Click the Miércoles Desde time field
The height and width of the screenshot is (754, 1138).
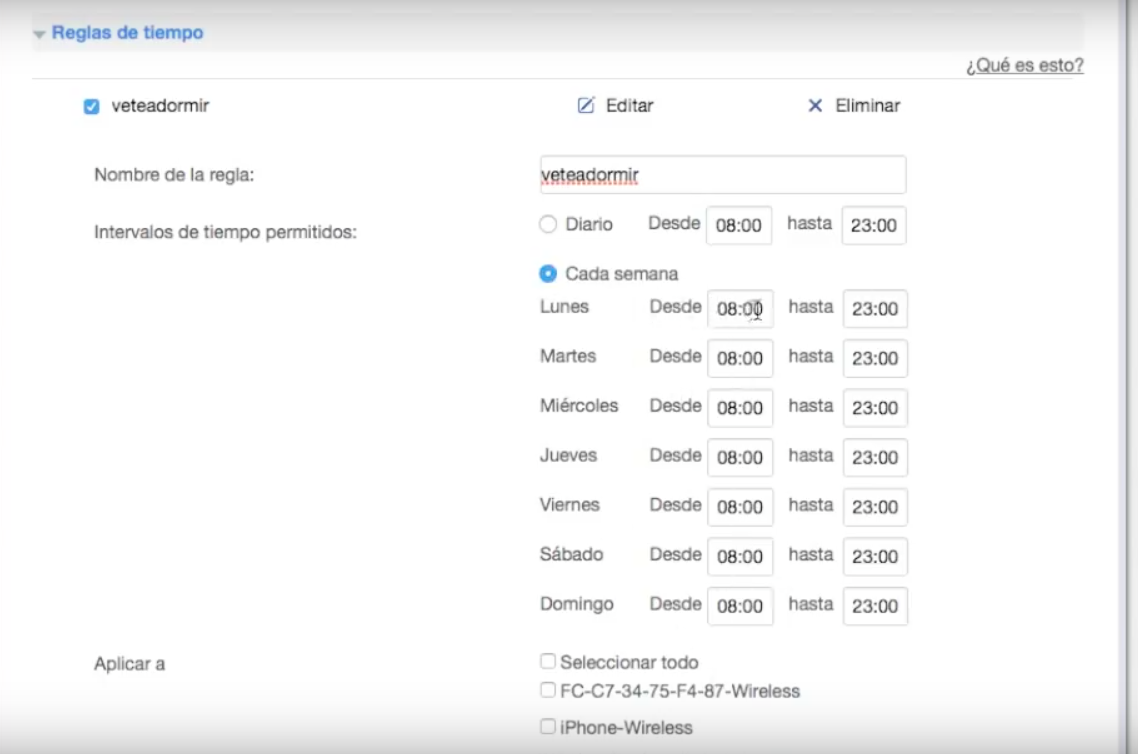(740, 407)
